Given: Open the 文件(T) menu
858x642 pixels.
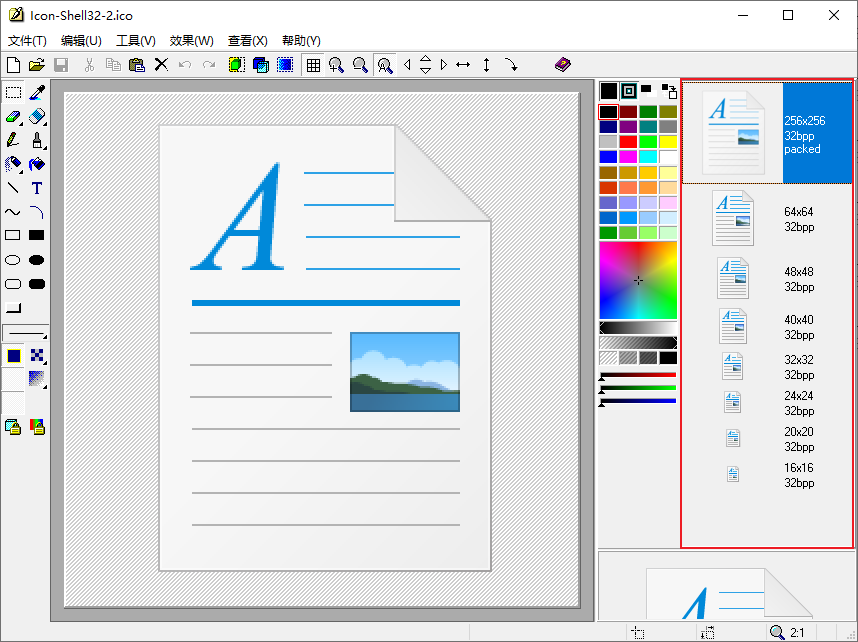Looking at the screenshot, I should click(27, 41).
